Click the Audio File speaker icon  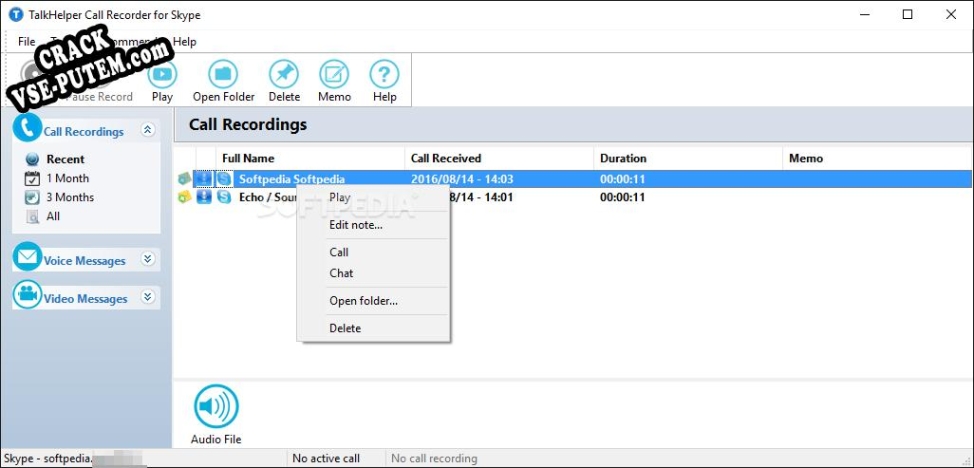click(216, 407)
